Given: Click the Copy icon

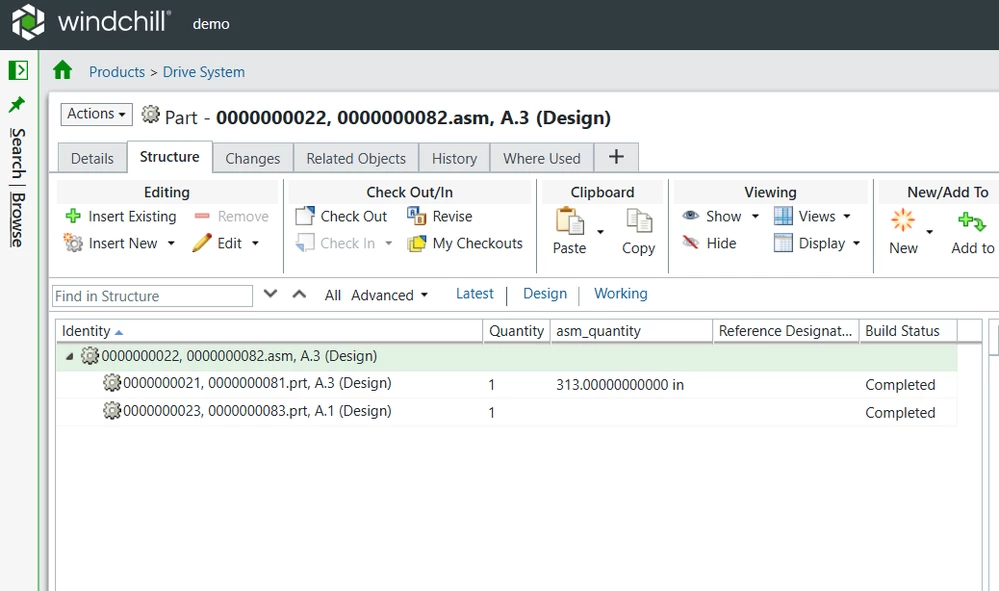Looking at the screenshot, I should pyautogui.click(x=639, y=221).
